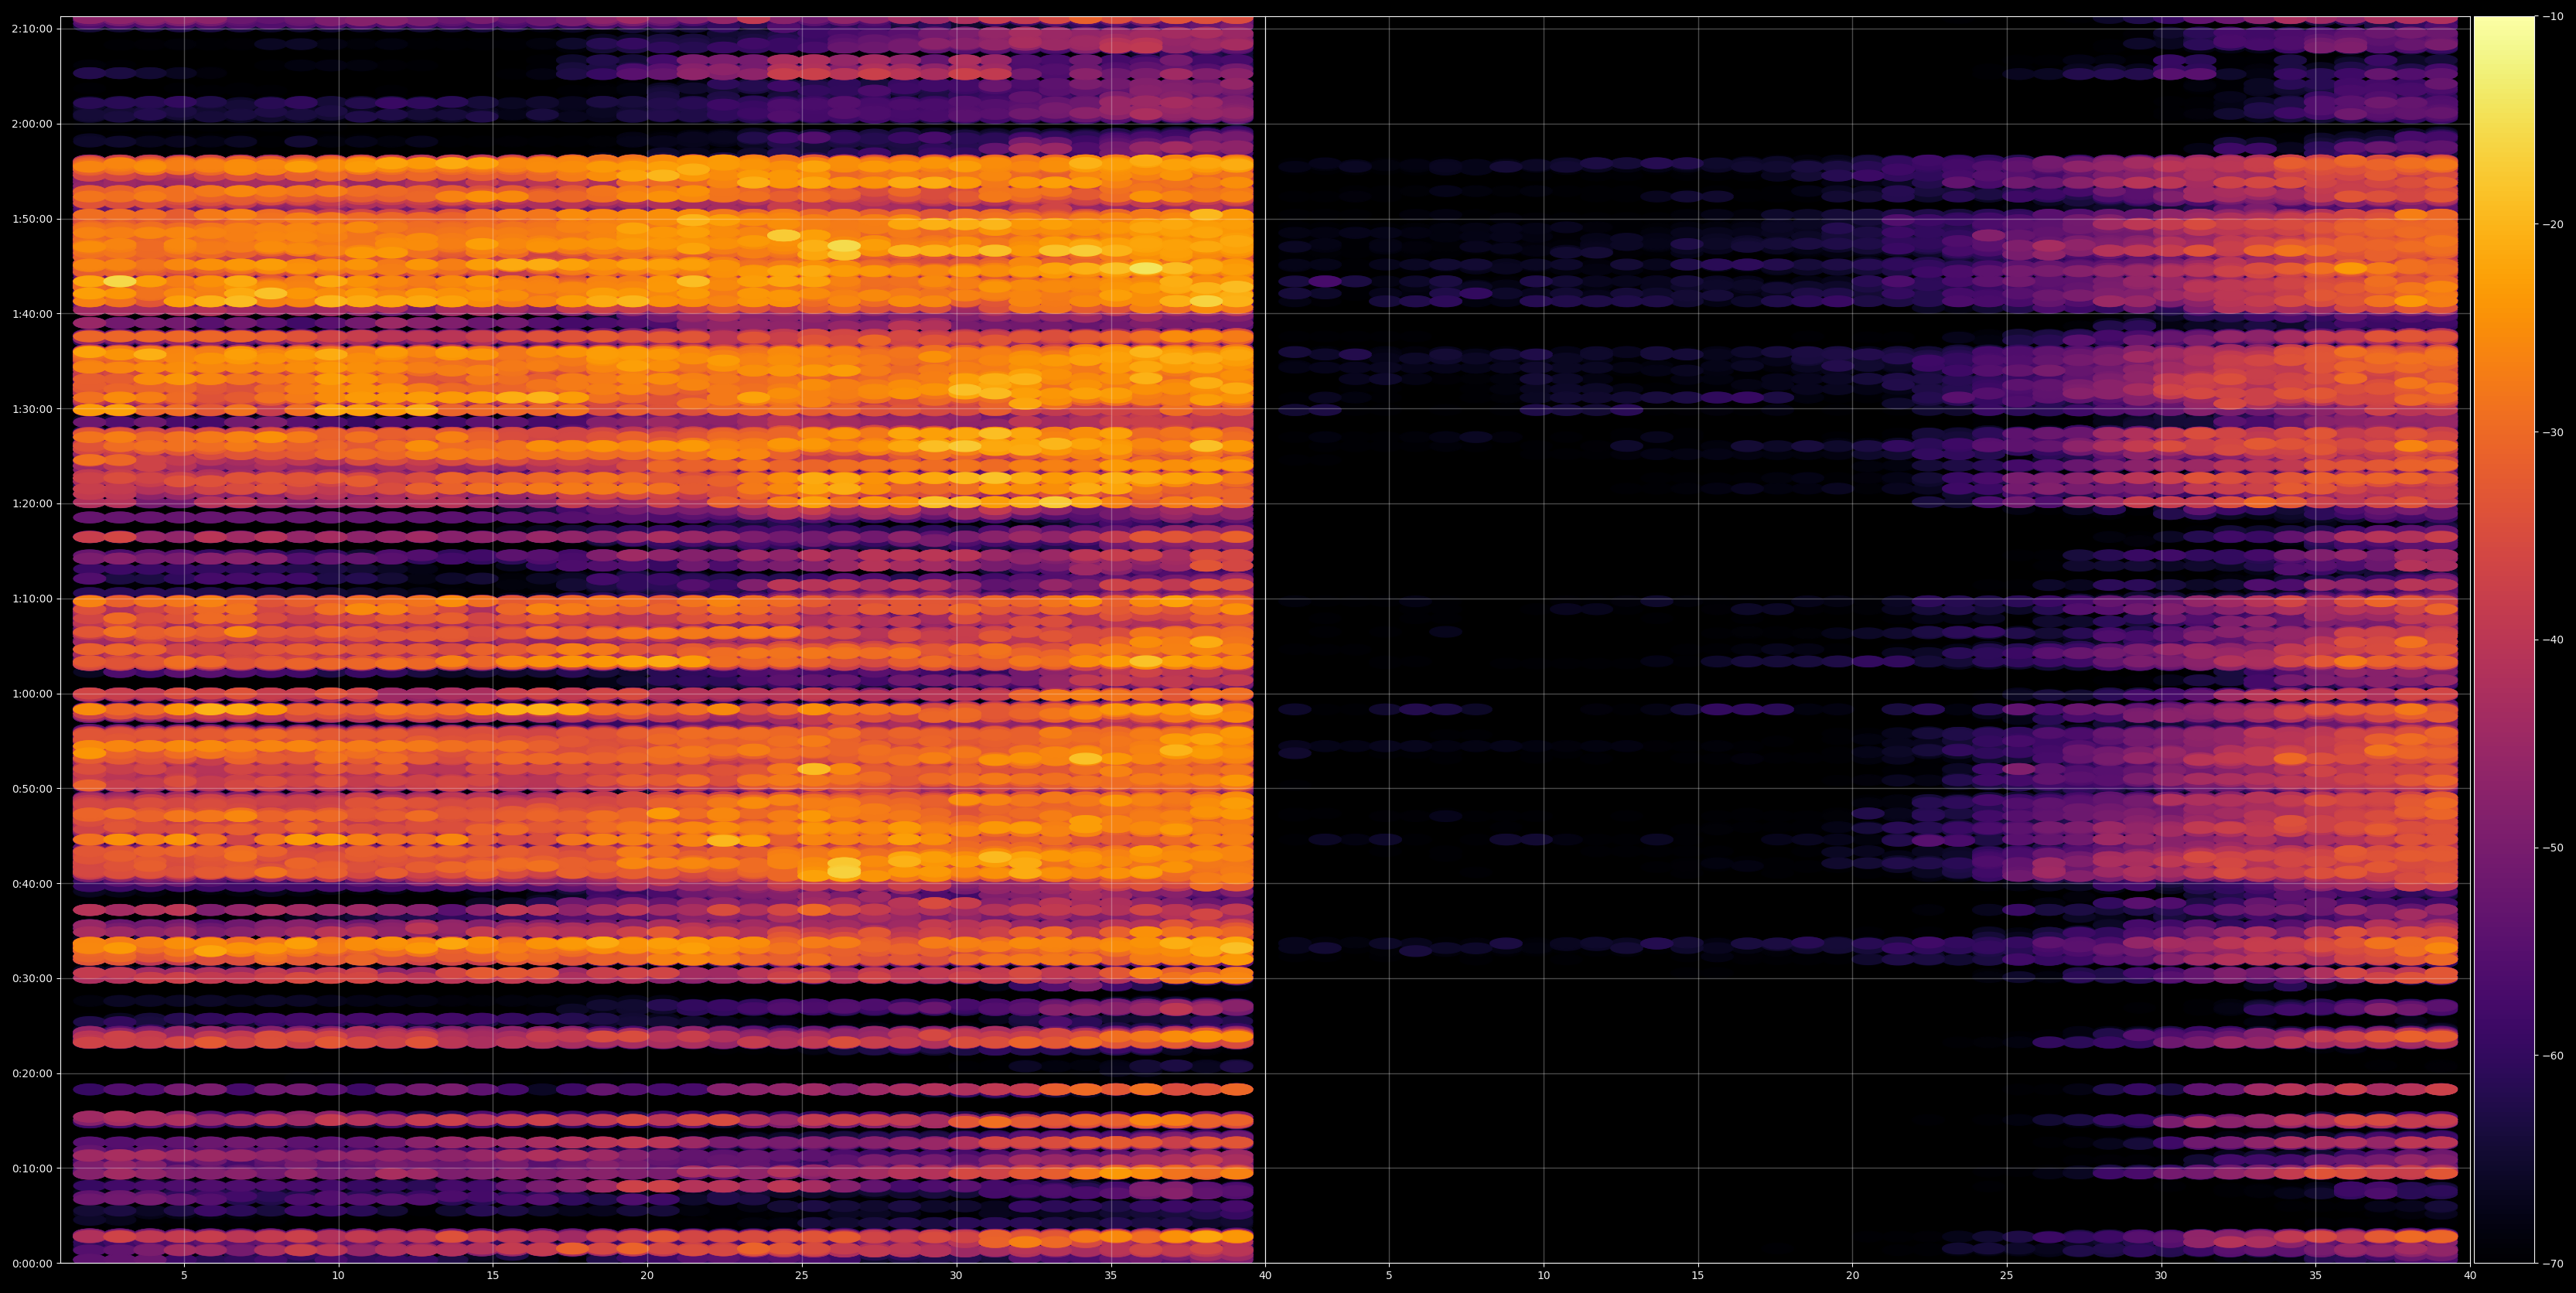Select x-axis label 20 of the left heatmap
Viewport: 2576px width, 1293px height.
647,1276
